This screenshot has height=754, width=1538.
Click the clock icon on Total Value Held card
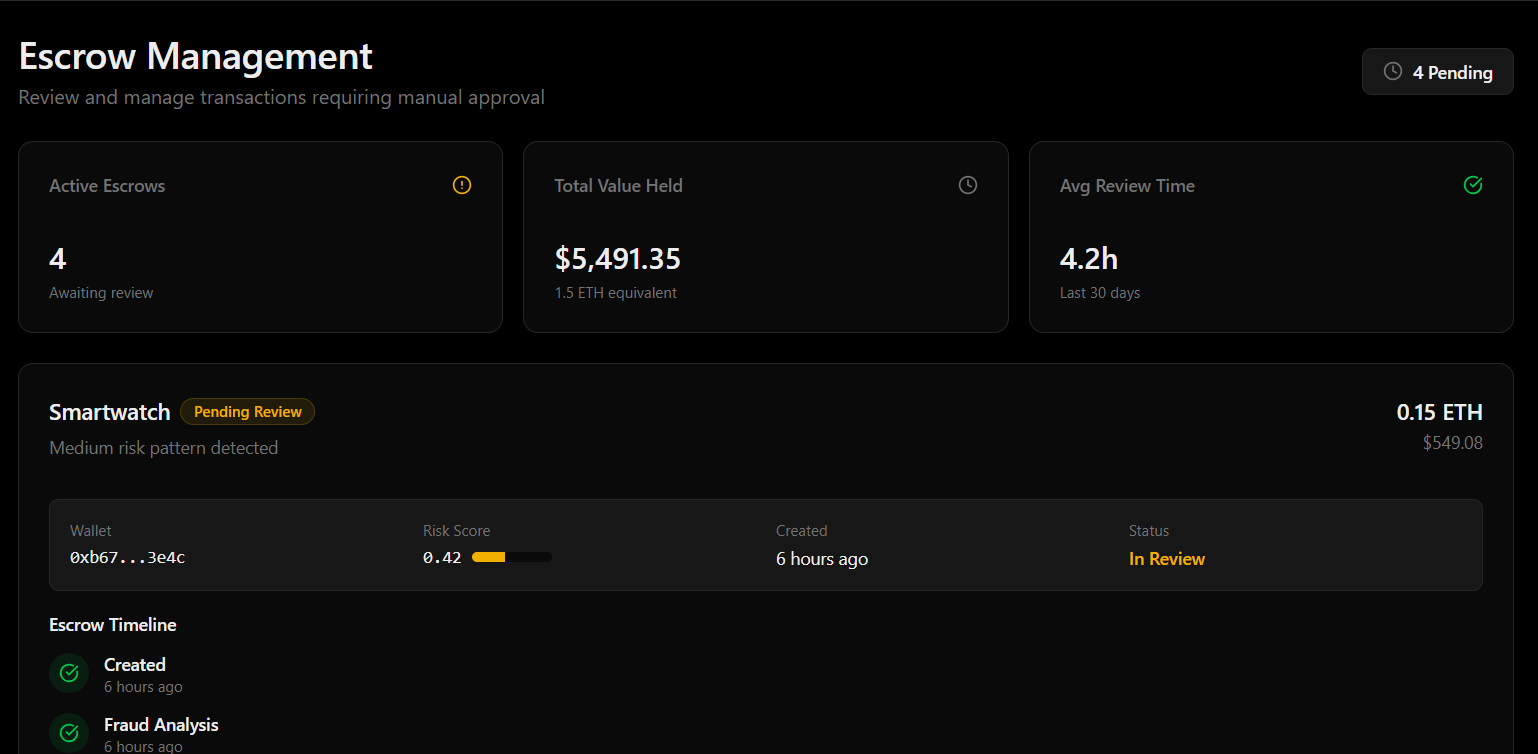[967, 185]
